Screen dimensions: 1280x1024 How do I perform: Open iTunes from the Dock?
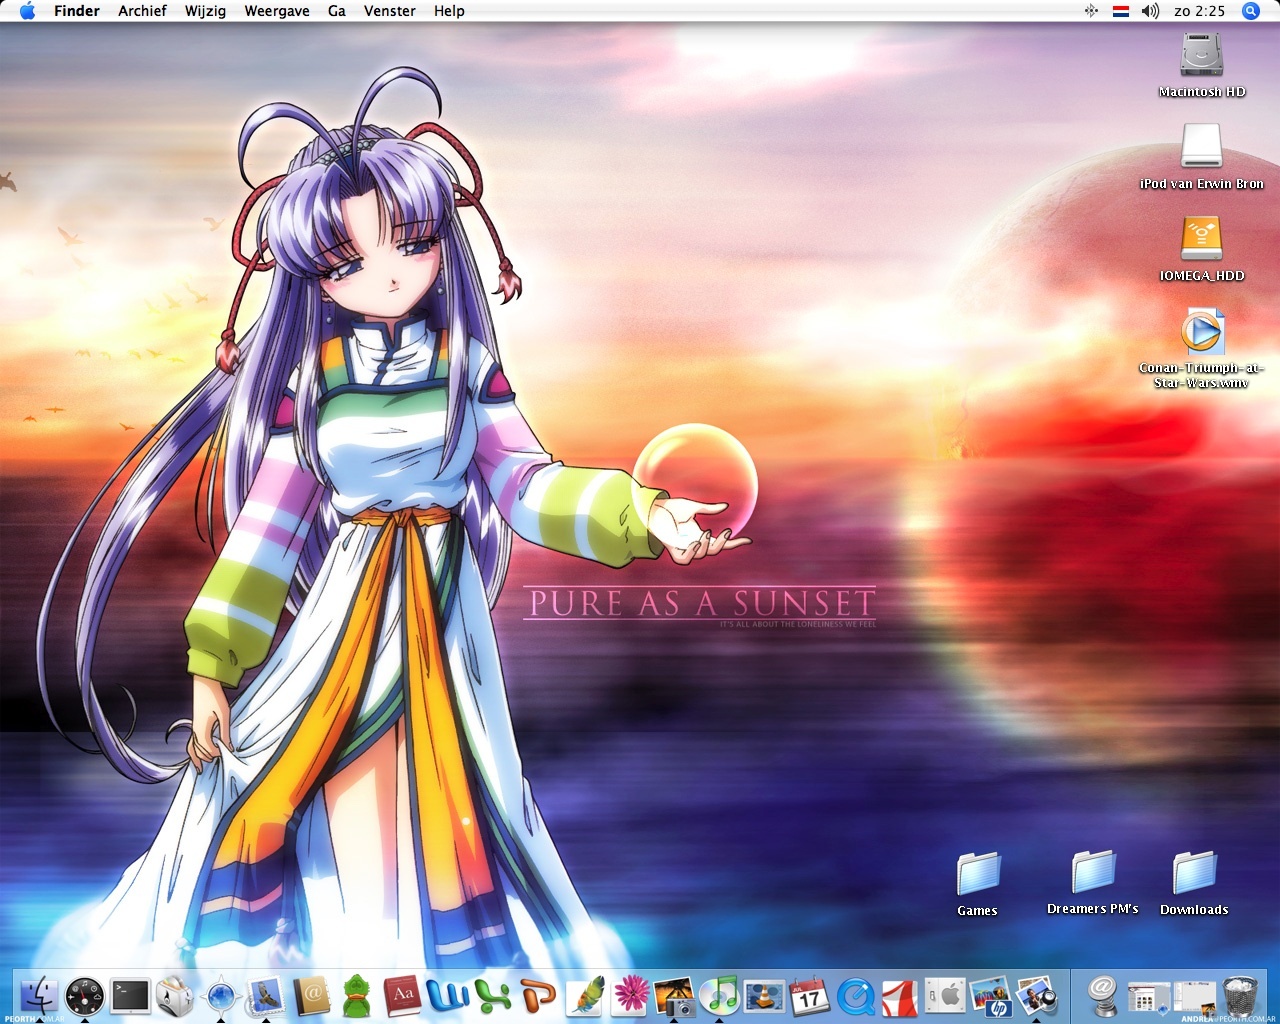click(x=719, y=996)
